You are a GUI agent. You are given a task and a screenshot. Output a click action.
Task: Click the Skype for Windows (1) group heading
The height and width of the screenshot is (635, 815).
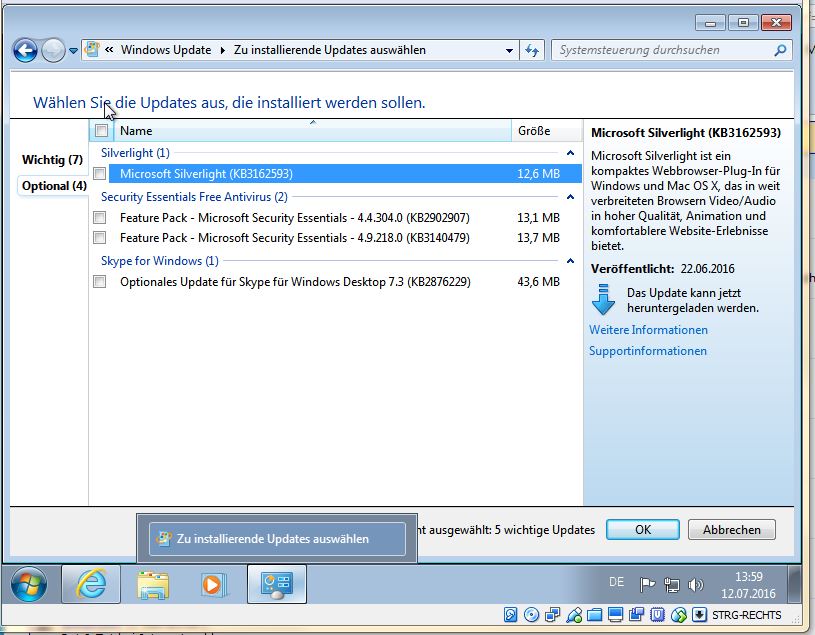pyautogui.click(x=160, y=261)
